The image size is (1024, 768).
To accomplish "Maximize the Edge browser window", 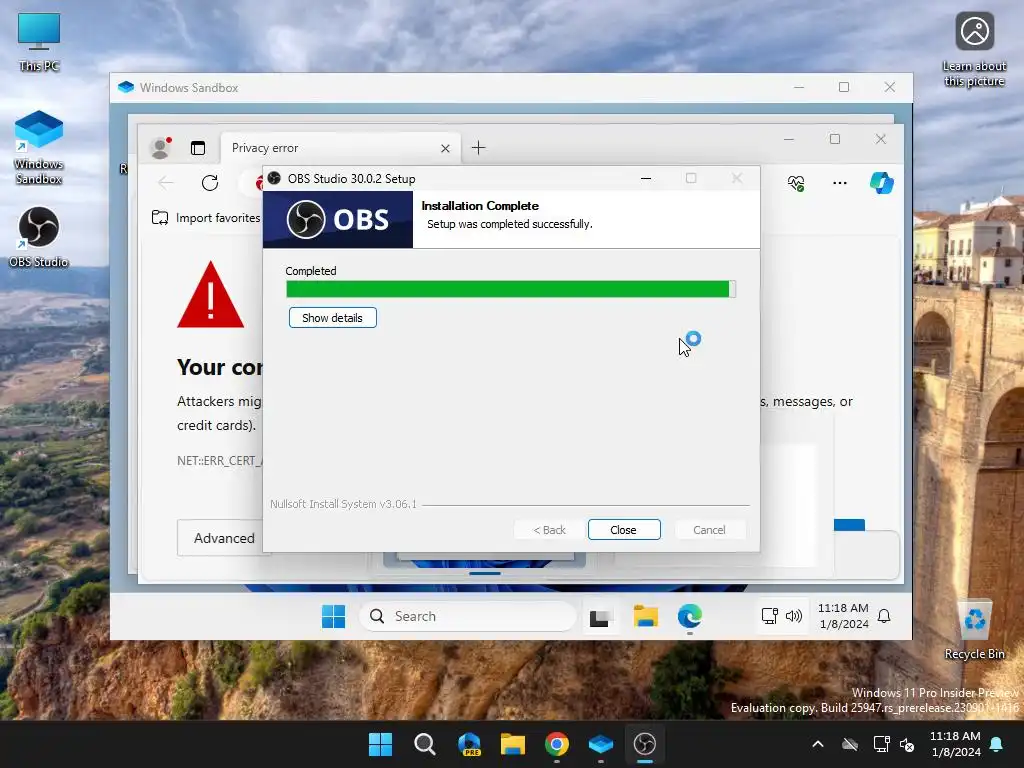I will tap(835, 139).
